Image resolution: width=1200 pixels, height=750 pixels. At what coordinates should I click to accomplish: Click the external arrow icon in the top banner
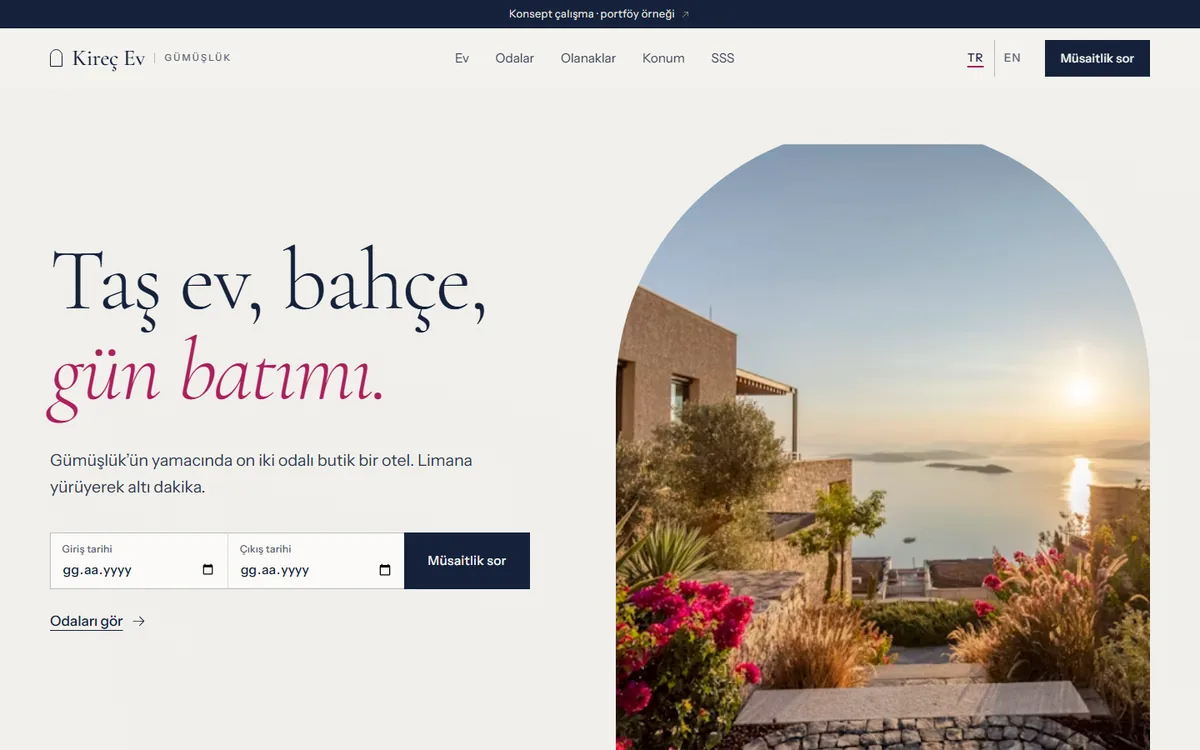[x=685, y=14]
